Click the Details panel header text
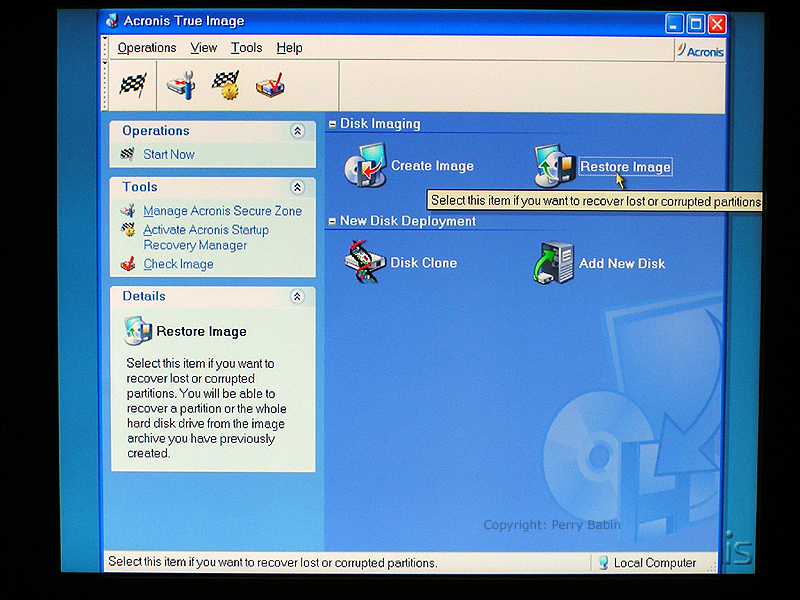 pyautogui.click(x=144, y=296)
